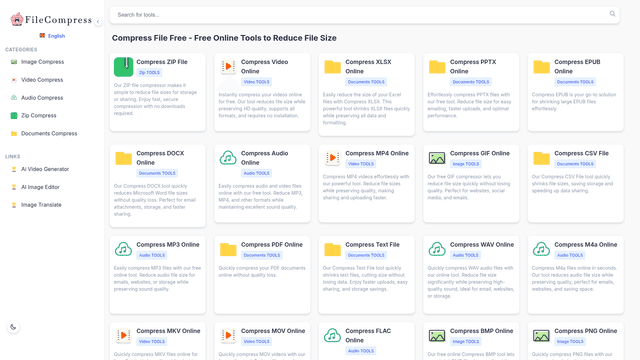This screenshot has height=360, width=640.
Task: Click the Compress PPTX Online folder icon
Action: 437,67
